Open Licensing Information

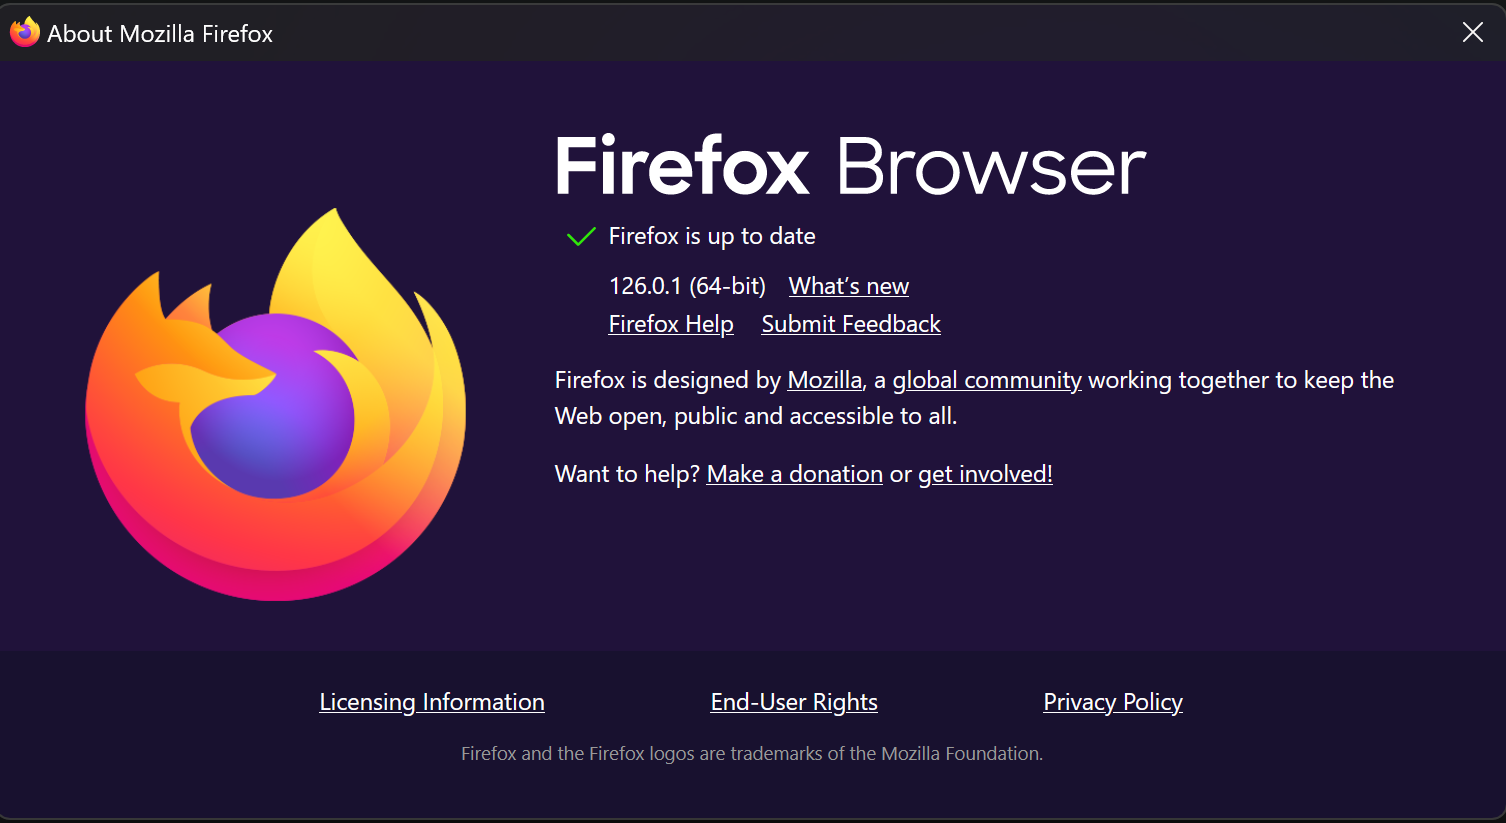(x=432, y=702)
